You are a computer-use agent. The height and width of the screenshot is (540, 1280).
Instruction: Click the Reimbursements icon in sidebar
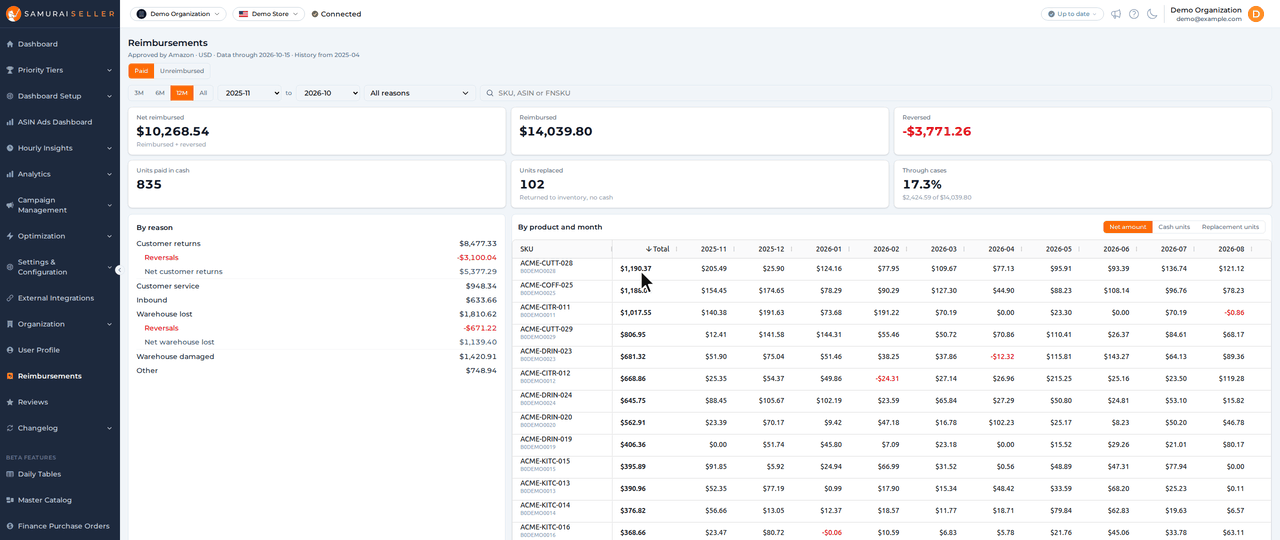point(10,376)
